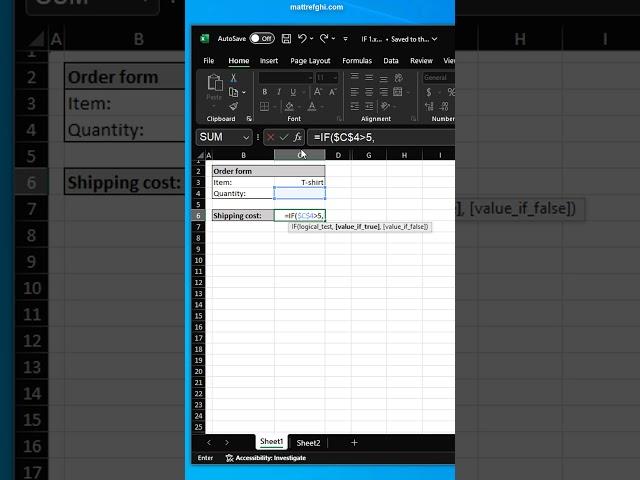Click the Insert Function fx button
The height and width of the screenshot is (480, 640).
tap(298, 138)
